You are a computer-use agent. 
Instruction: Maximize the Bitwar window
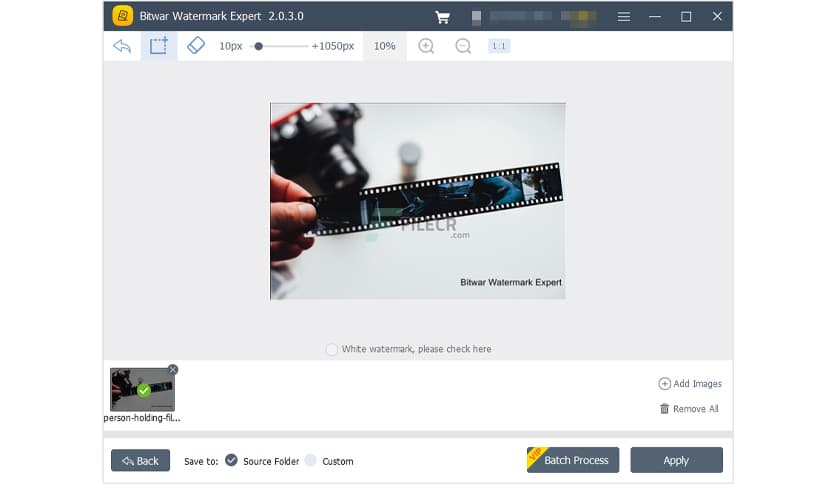[x=686, y=17]
